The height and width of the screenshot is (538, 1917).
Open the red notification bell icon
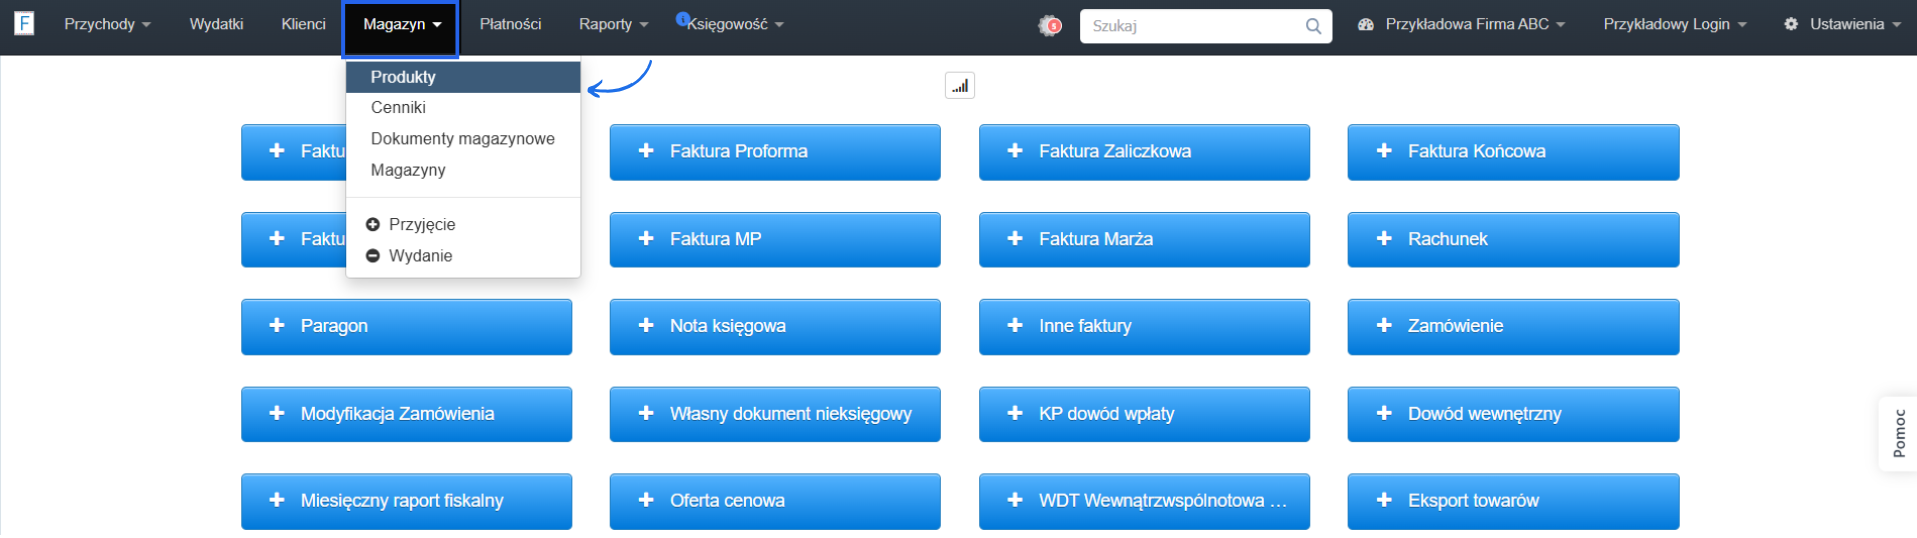pos(1049,25)
